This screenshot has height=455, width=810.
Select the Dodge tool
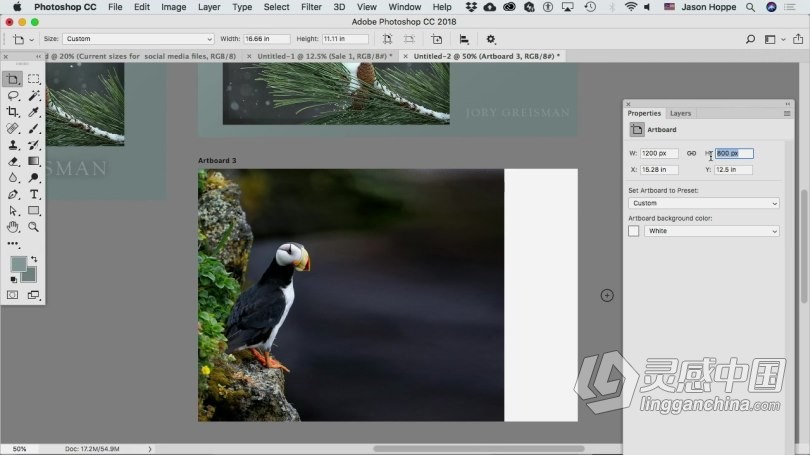(34, 178)
